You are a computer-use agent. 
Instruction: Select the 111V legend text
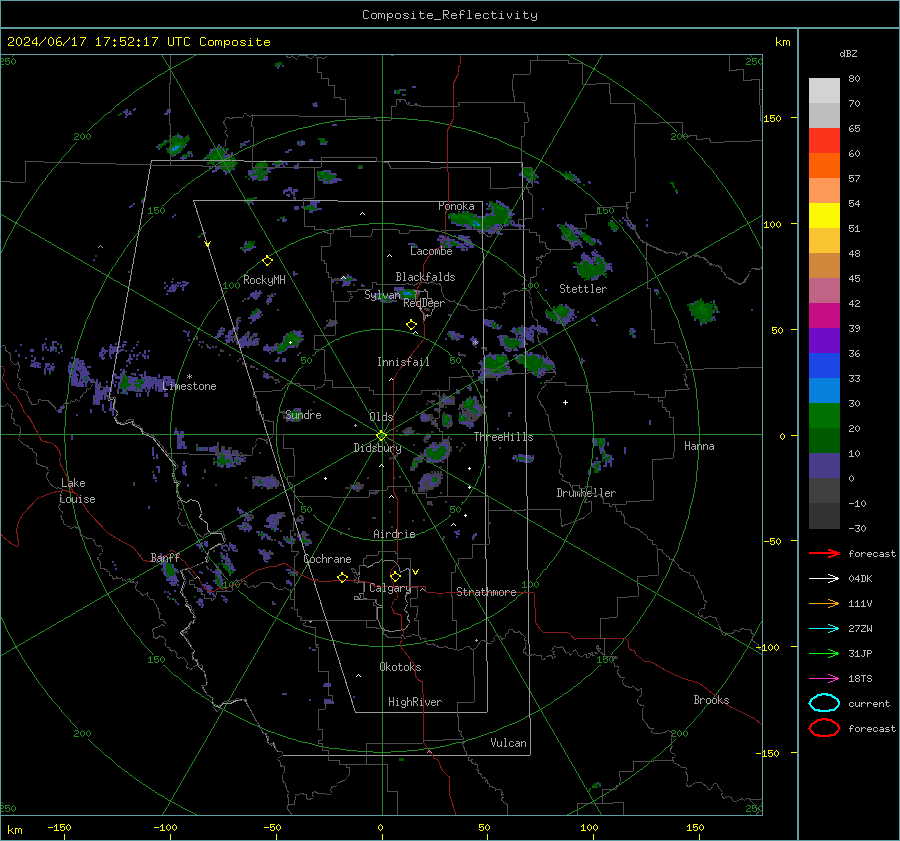[860, 603]
